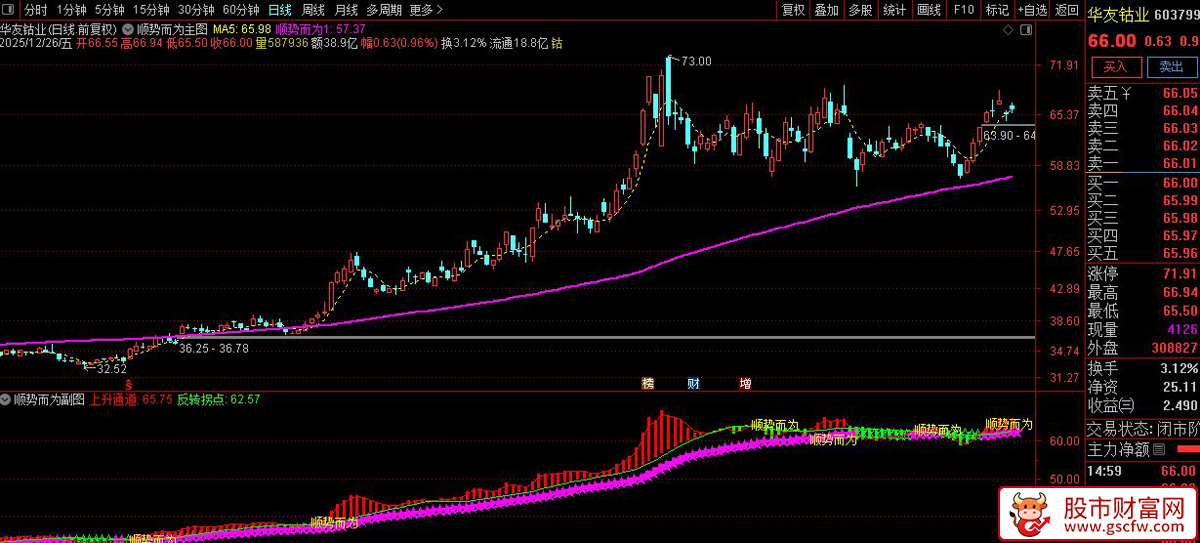This screenshot has width=1200, height=543.
Task: Click the 卖五 price 66.05
Action: [x=1180, y=93]
